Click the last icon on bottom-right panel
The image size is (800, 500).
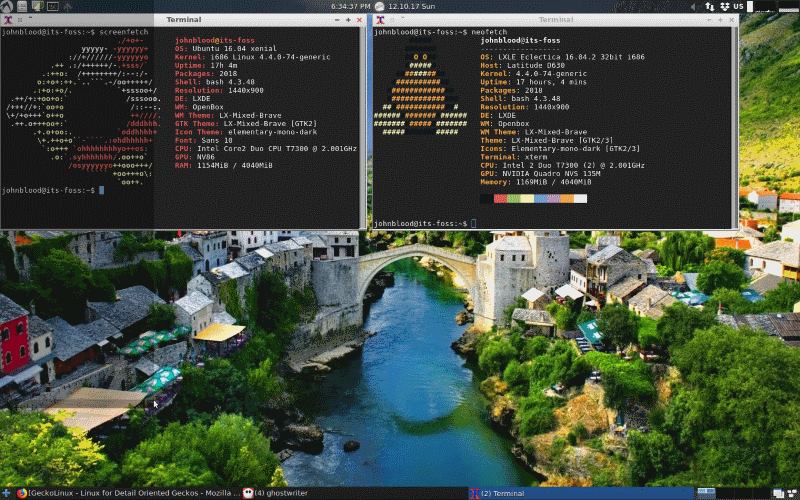(x=793, y=493)
